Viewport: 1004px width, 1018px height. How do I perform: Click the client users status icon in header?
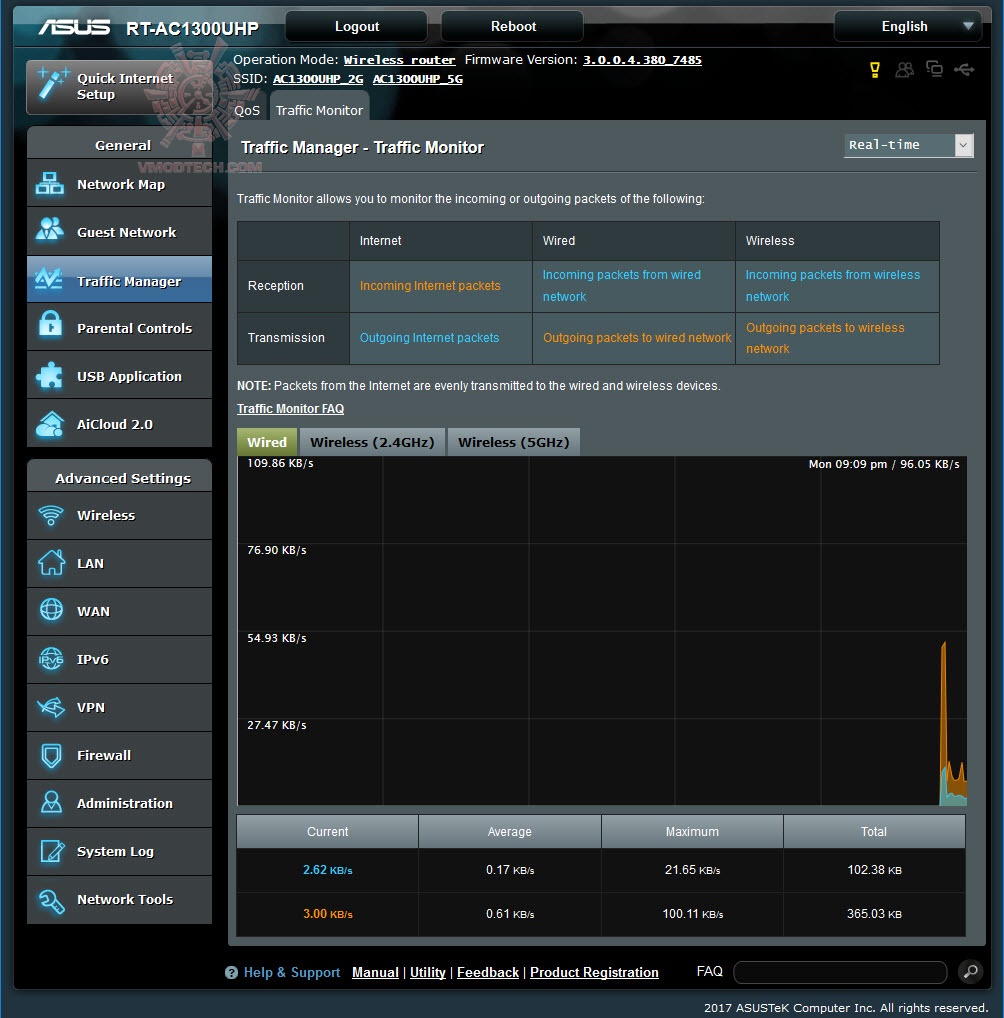point(904,69)
